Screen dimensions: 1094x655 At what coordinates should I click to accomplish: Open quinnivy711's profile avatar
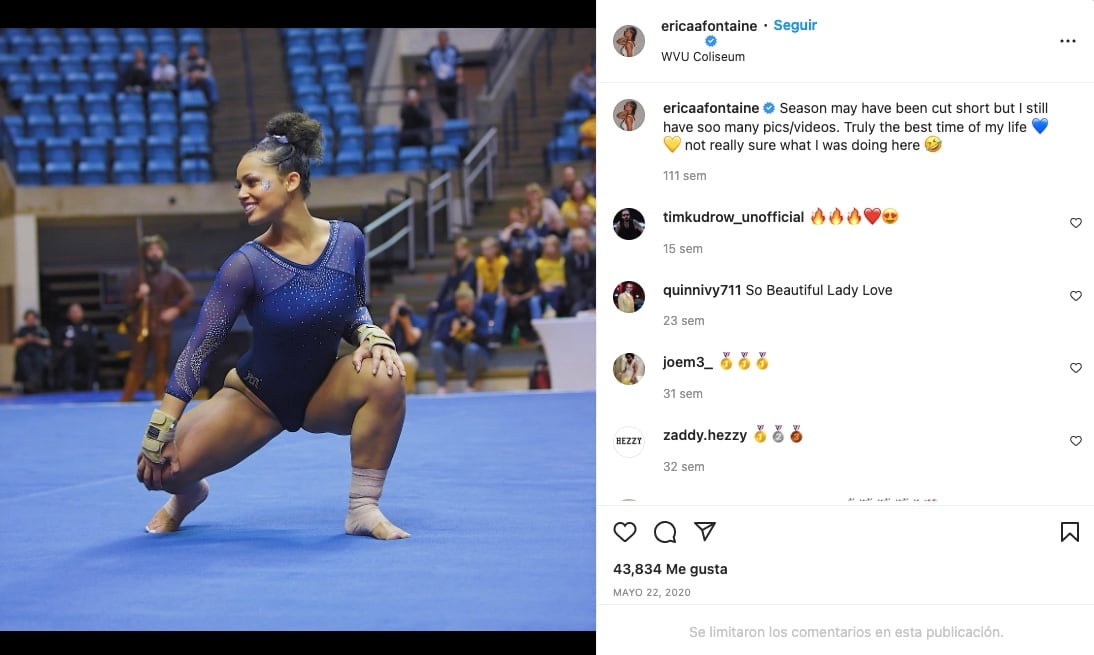click(629, 296)
